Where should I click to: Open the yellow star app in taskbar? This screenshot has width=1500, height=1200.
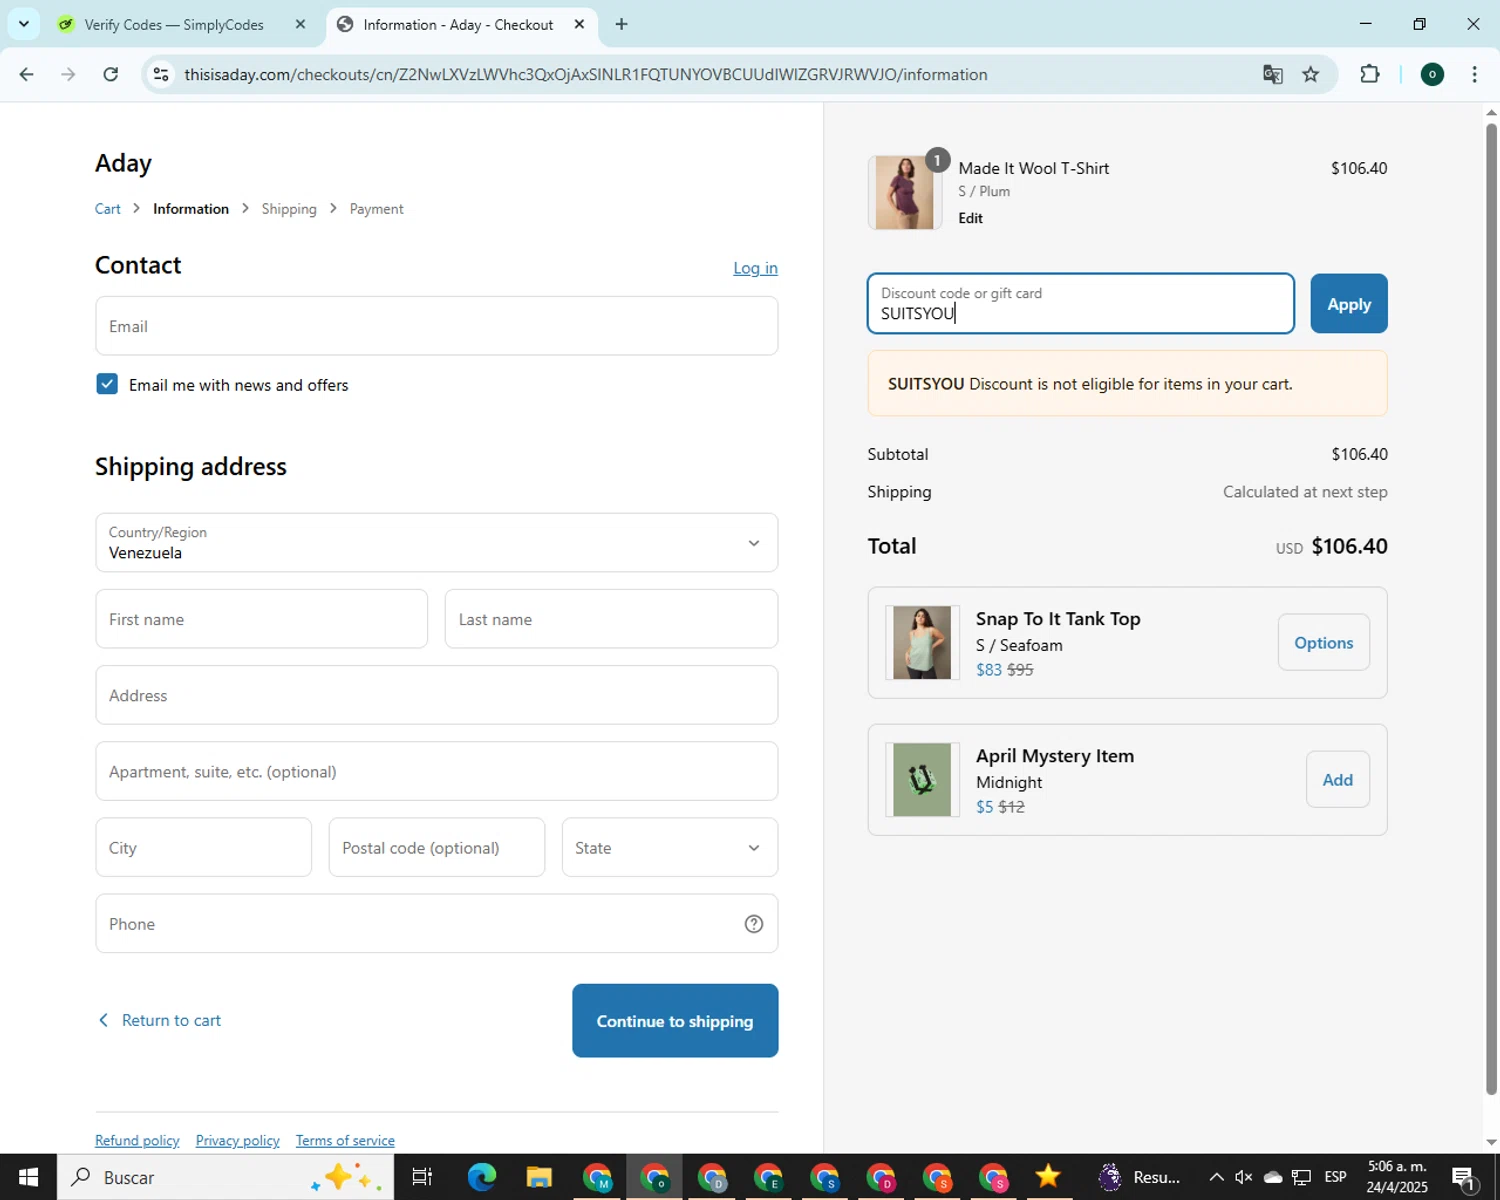(1047, 1177)
